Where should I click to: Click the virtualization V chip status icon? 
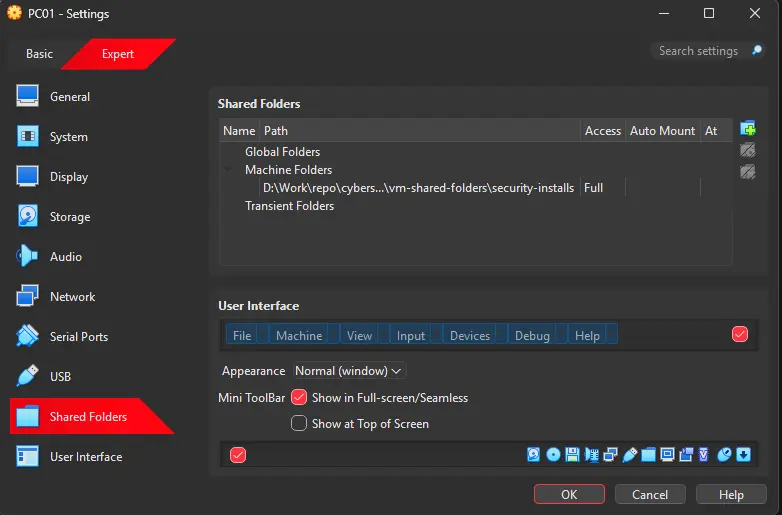click(x=704, y=455)
